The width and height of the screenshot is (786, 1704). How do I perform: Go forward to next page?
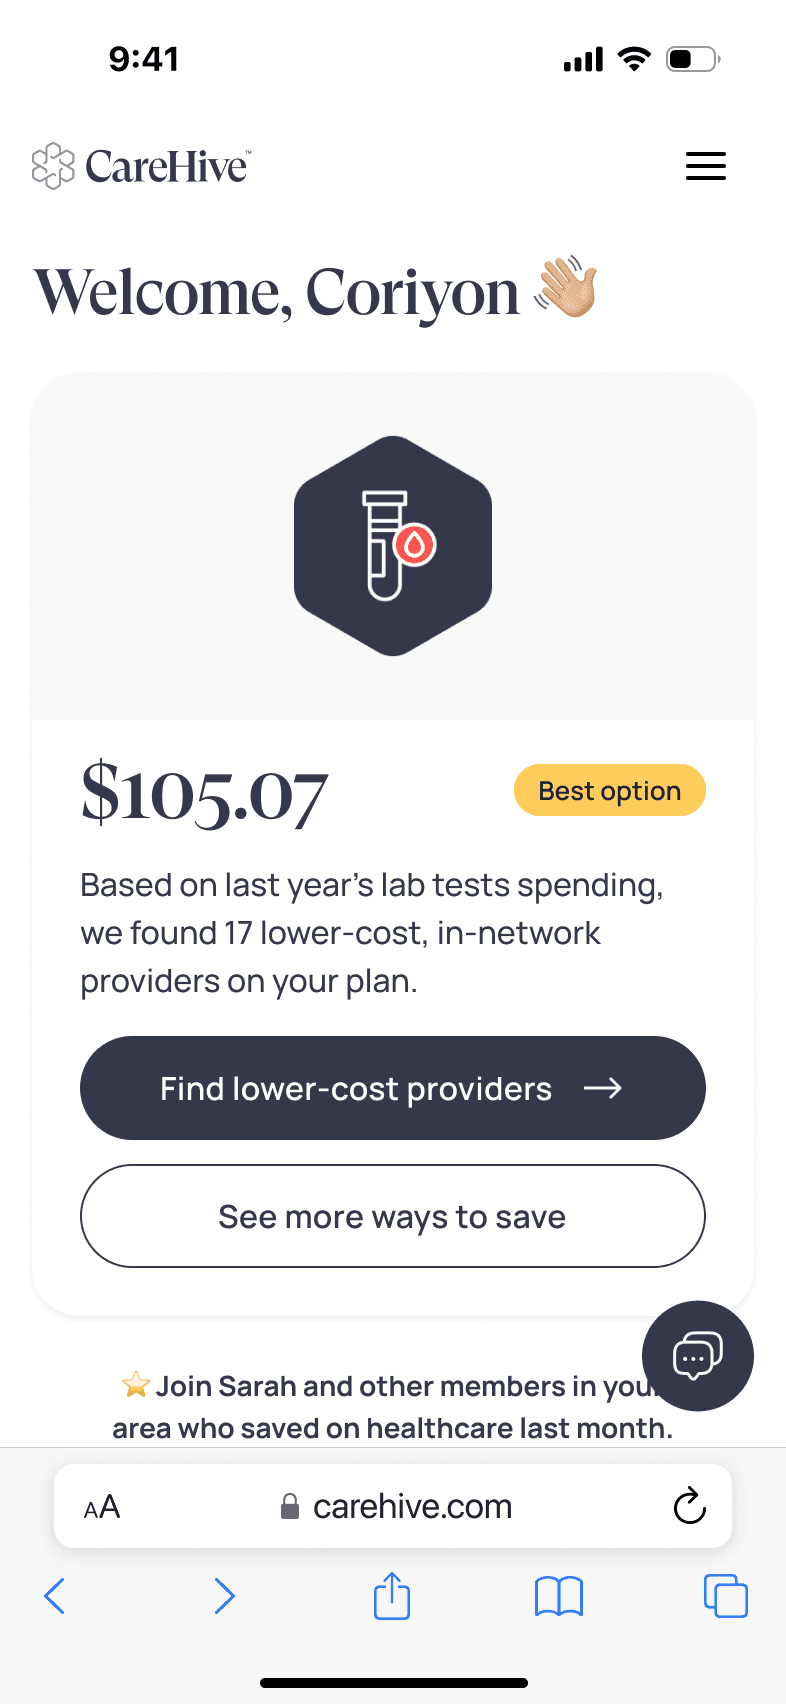point(225,1596)
